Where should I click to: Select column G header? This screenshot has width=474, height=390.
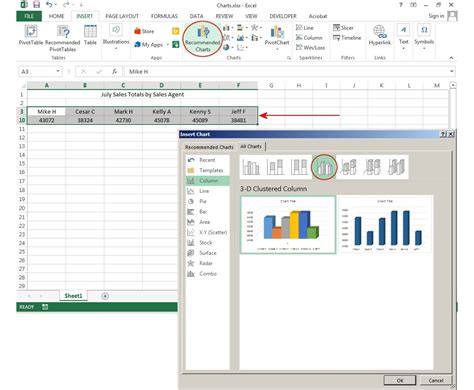[271, 86]
